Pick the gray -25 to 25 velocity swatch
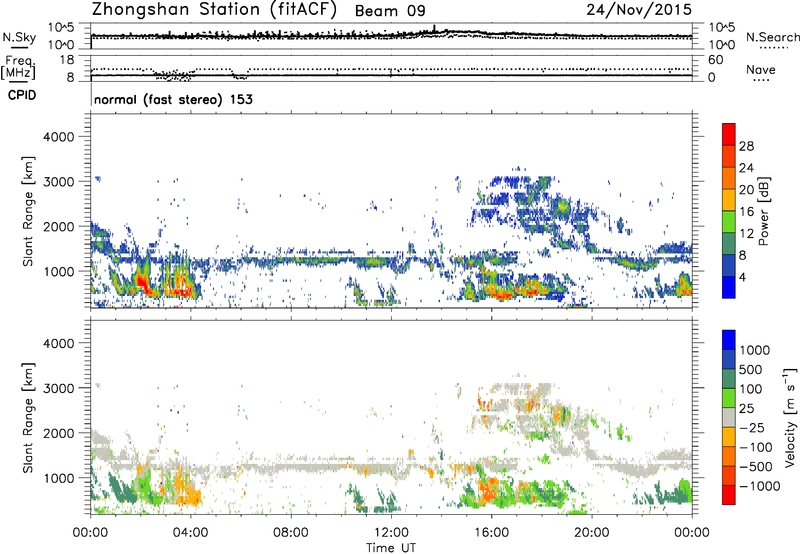800x554 pixels. click(729, 417)
